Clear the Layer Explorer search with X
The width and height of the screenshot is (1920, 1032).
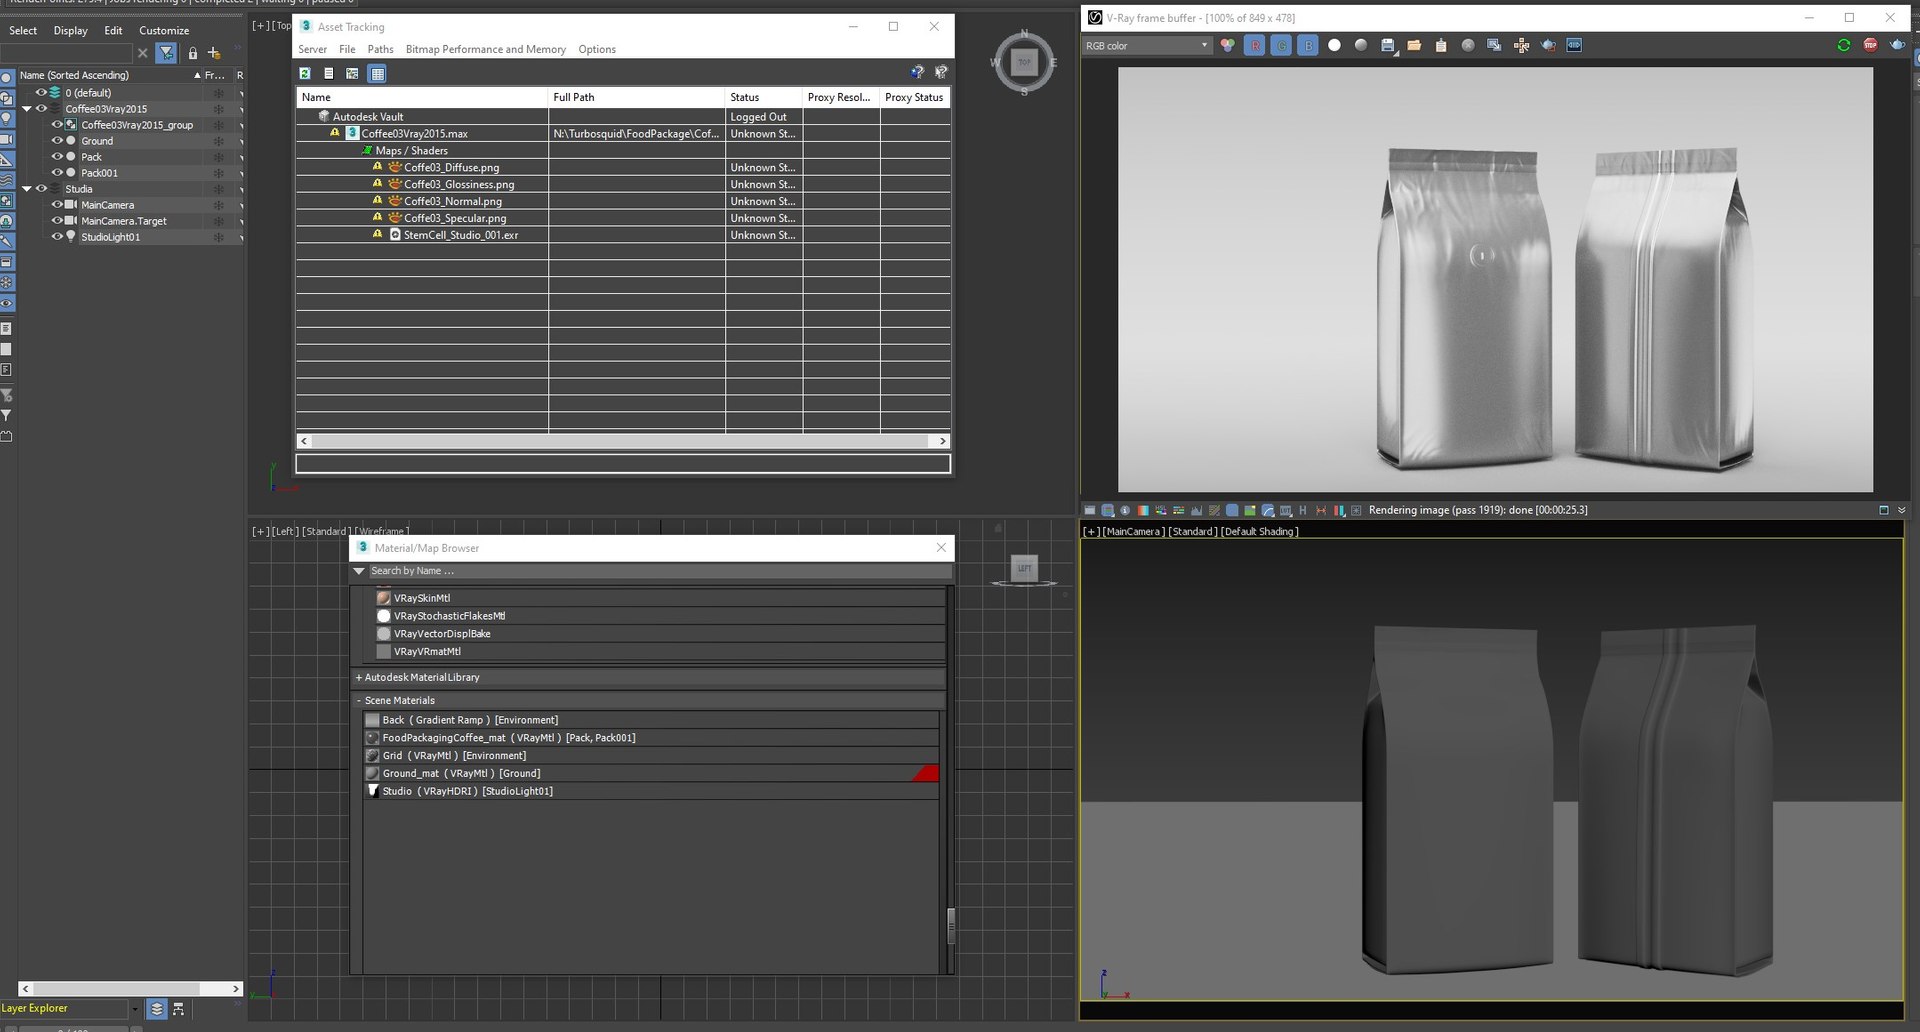142,53
